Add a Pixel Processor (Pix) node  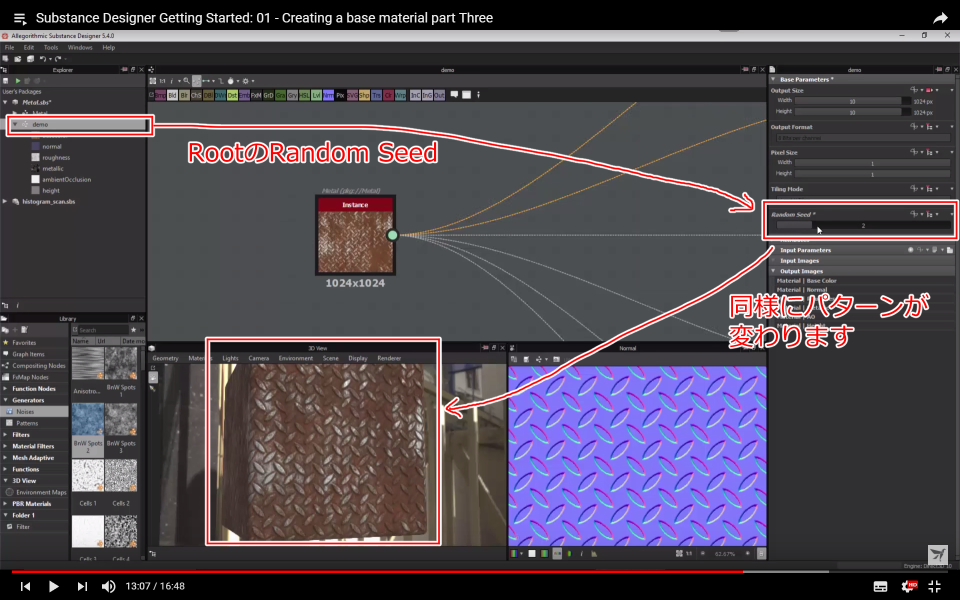click(340, 95)
